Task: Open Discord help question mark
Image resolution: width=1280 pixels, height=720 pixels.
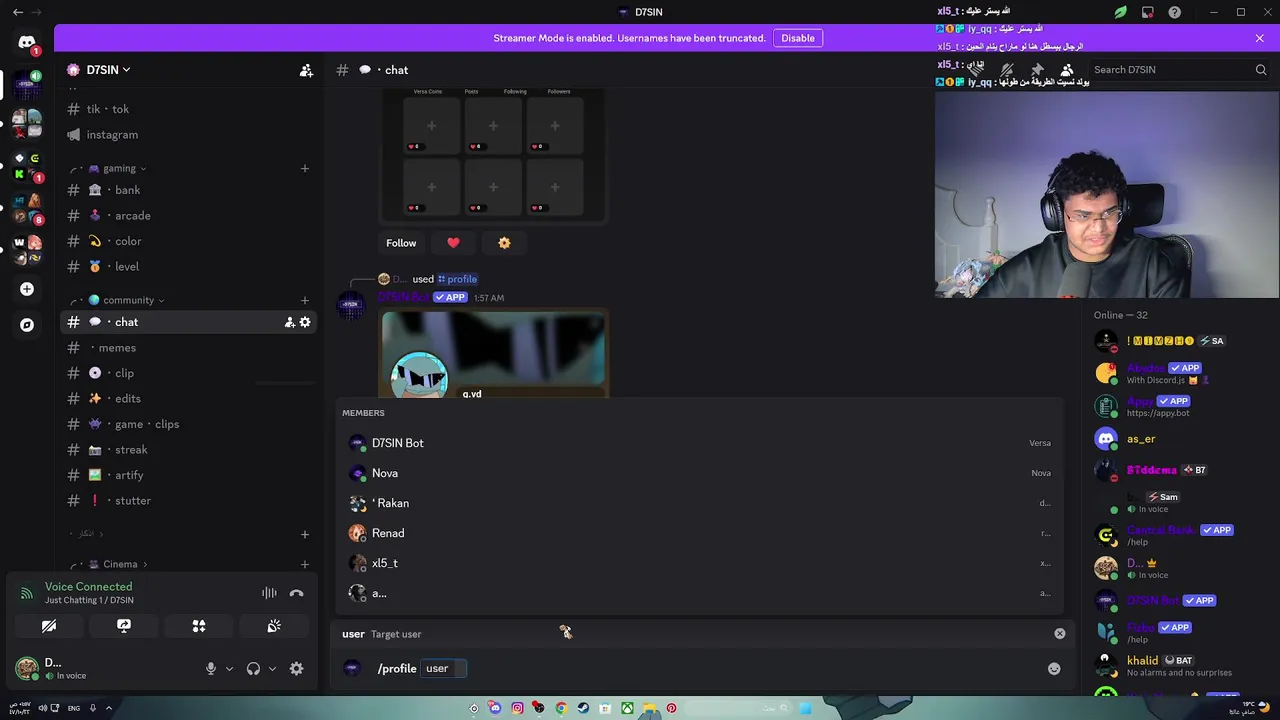Action: 1175,12
